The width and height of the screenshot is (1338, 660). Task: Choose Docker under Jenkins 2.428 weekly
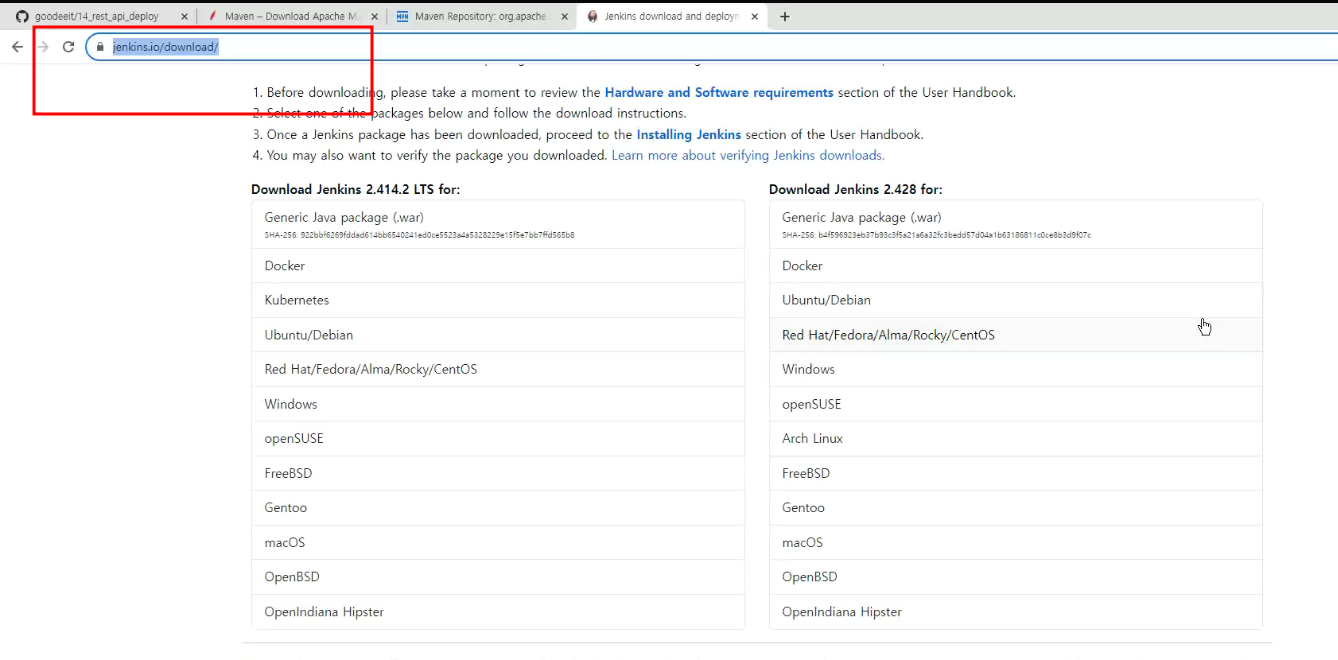1016,266
